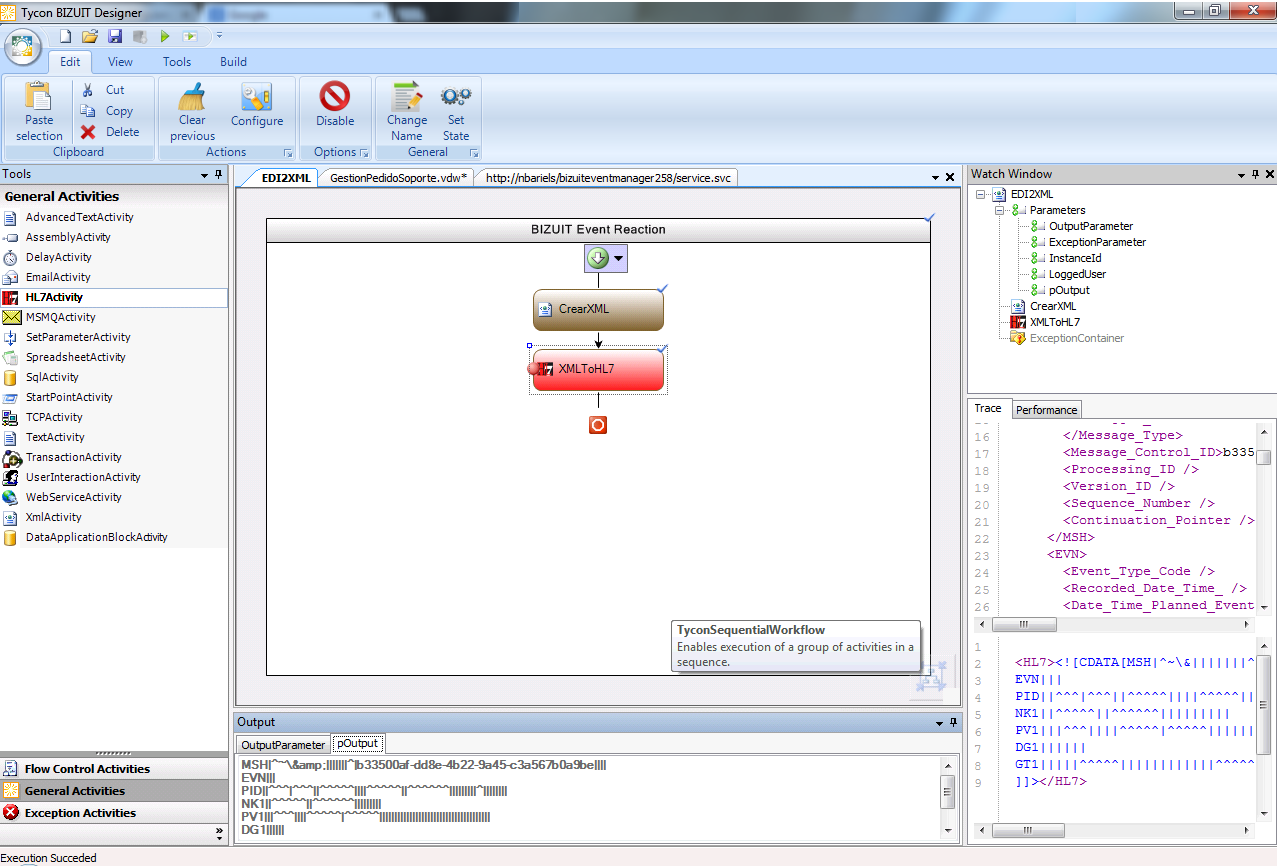Screen dimensions: 1277x866
Task: Switch to the Performance tab
Action: 1047,410
